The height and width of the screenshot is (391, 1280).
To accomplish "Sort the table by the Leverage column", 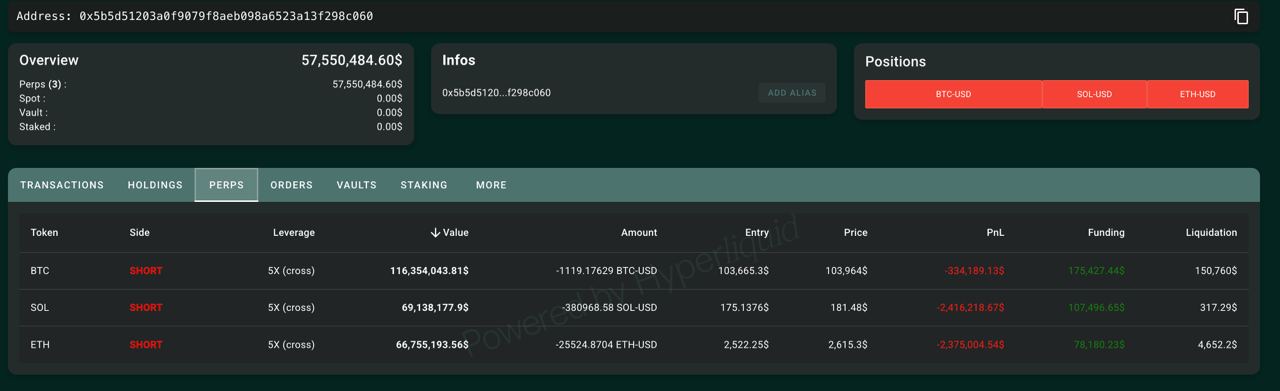I will point(294,232).
